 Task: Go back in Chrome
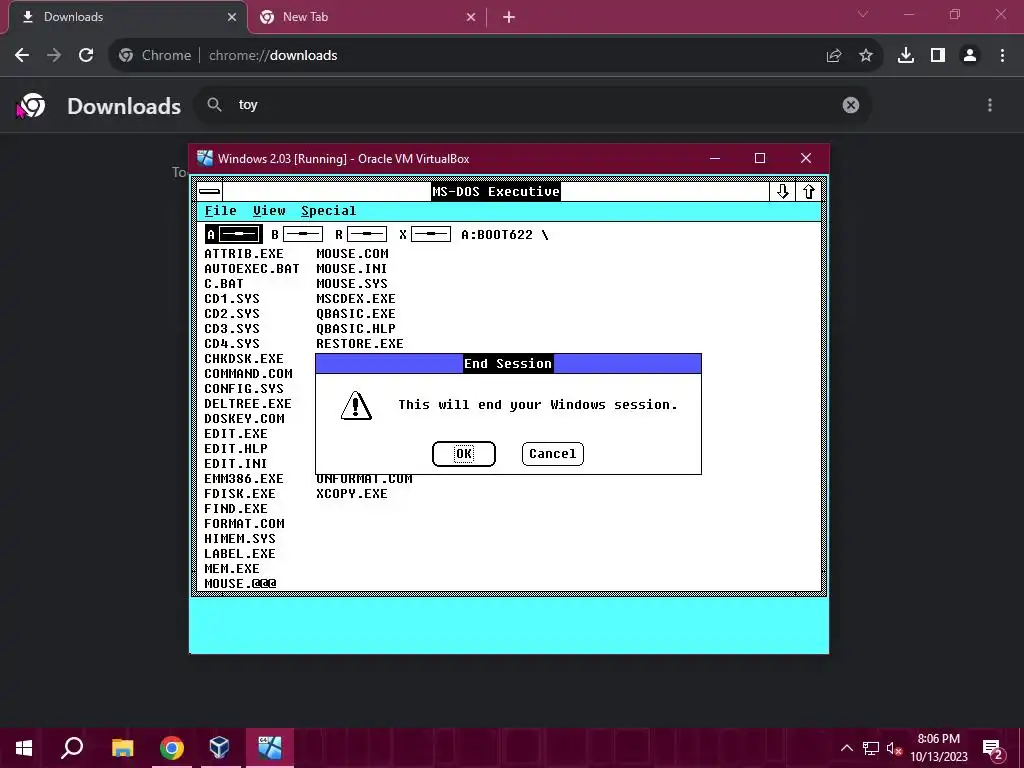[x=22, y=56]
